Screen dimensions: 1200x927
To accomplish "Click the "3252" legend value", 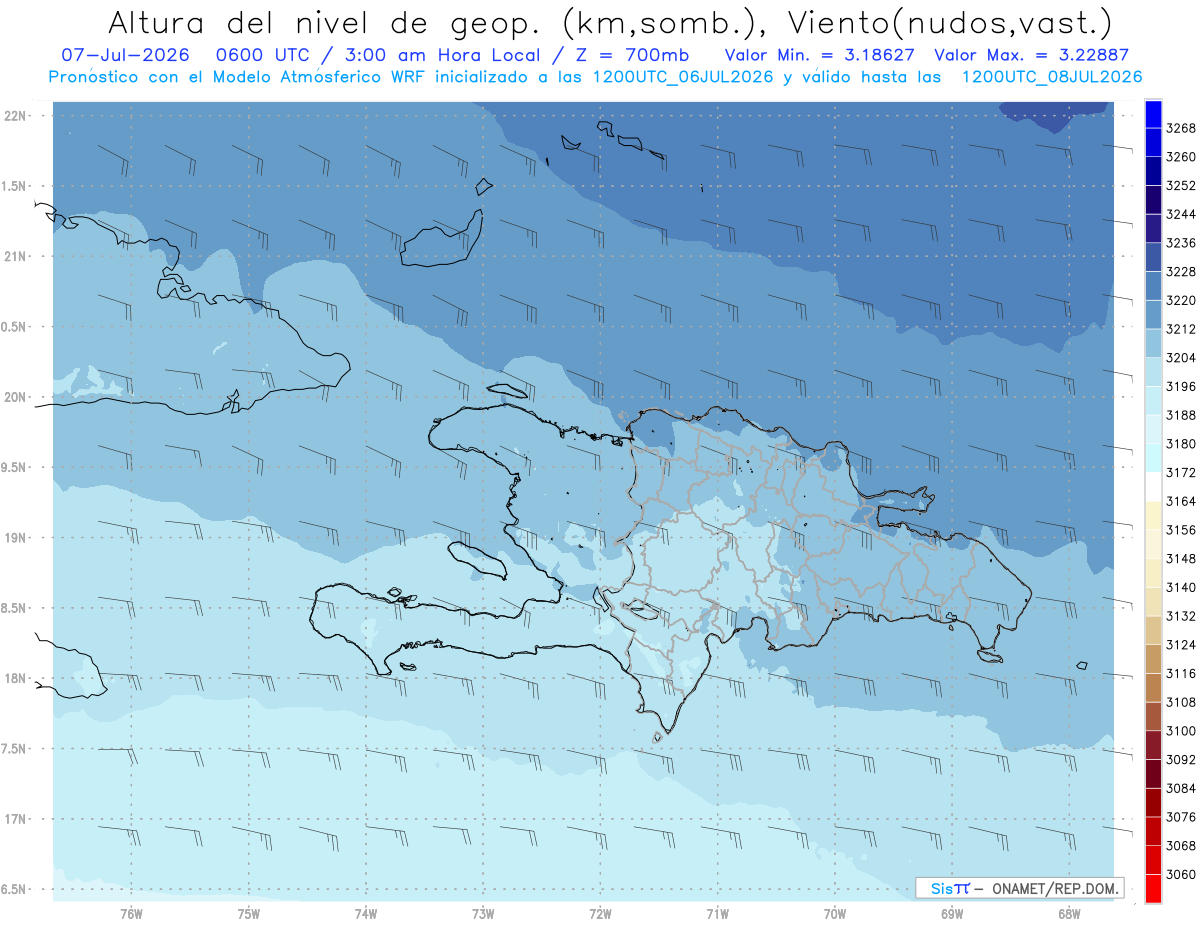I will click(1181, 186).
